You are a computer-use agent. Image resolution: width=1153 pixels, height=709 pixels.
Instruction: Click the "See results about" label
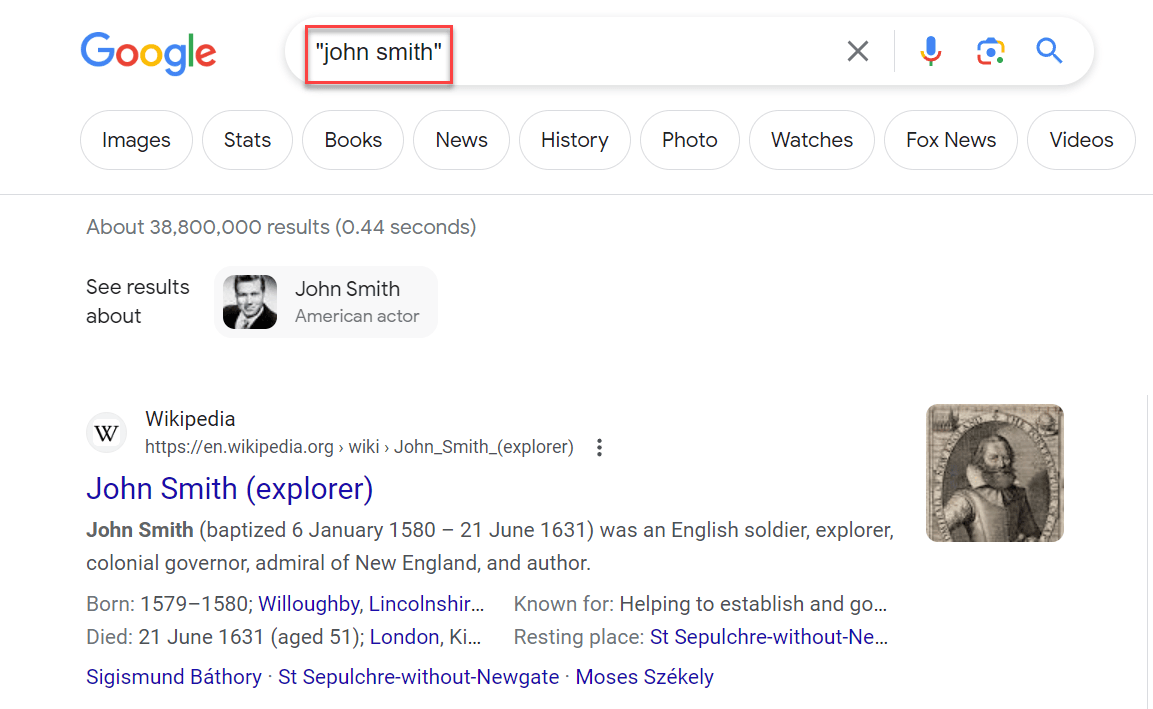pyautogui.click(x=138, y=302)
